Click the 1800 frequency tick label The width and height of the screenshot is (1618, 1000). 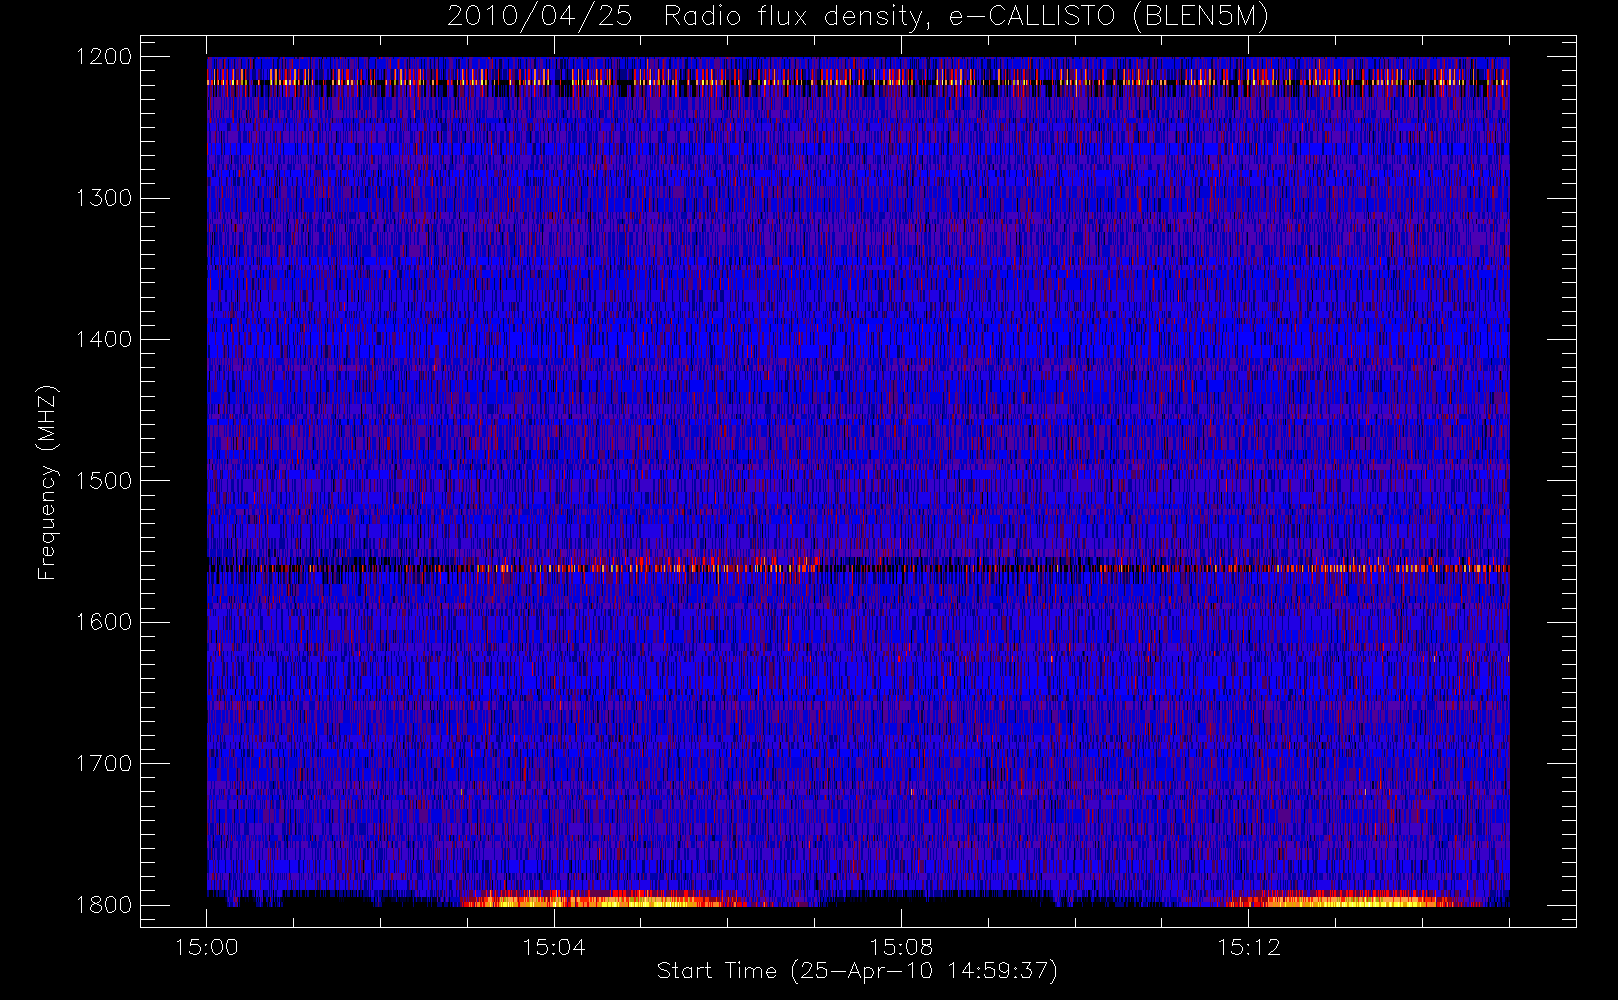(x=104, y=905)
